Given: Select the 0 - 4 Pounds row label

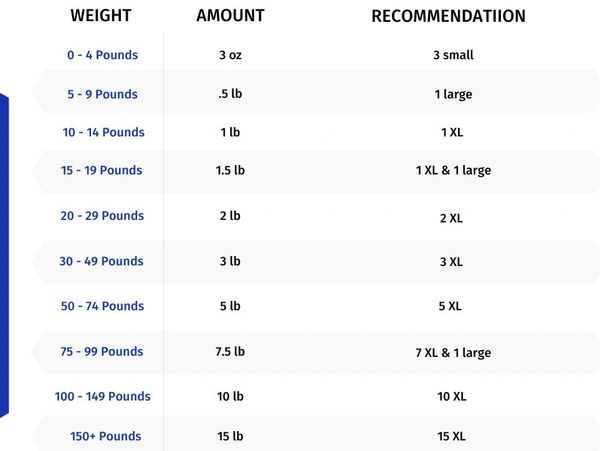Looking at the screenshot, I should pyautogui.click(x=103, y=55).
